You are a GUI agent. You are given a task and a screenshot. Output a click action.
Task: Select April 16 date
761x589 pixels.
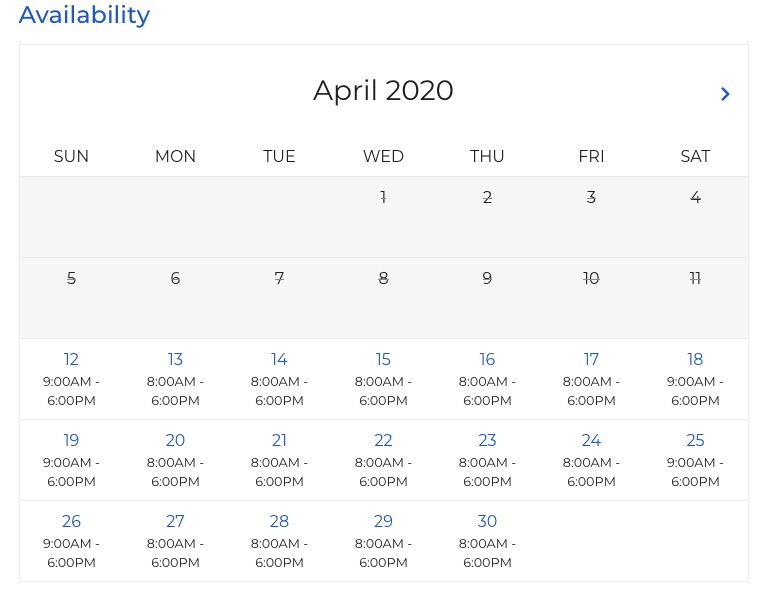(487, 360)
